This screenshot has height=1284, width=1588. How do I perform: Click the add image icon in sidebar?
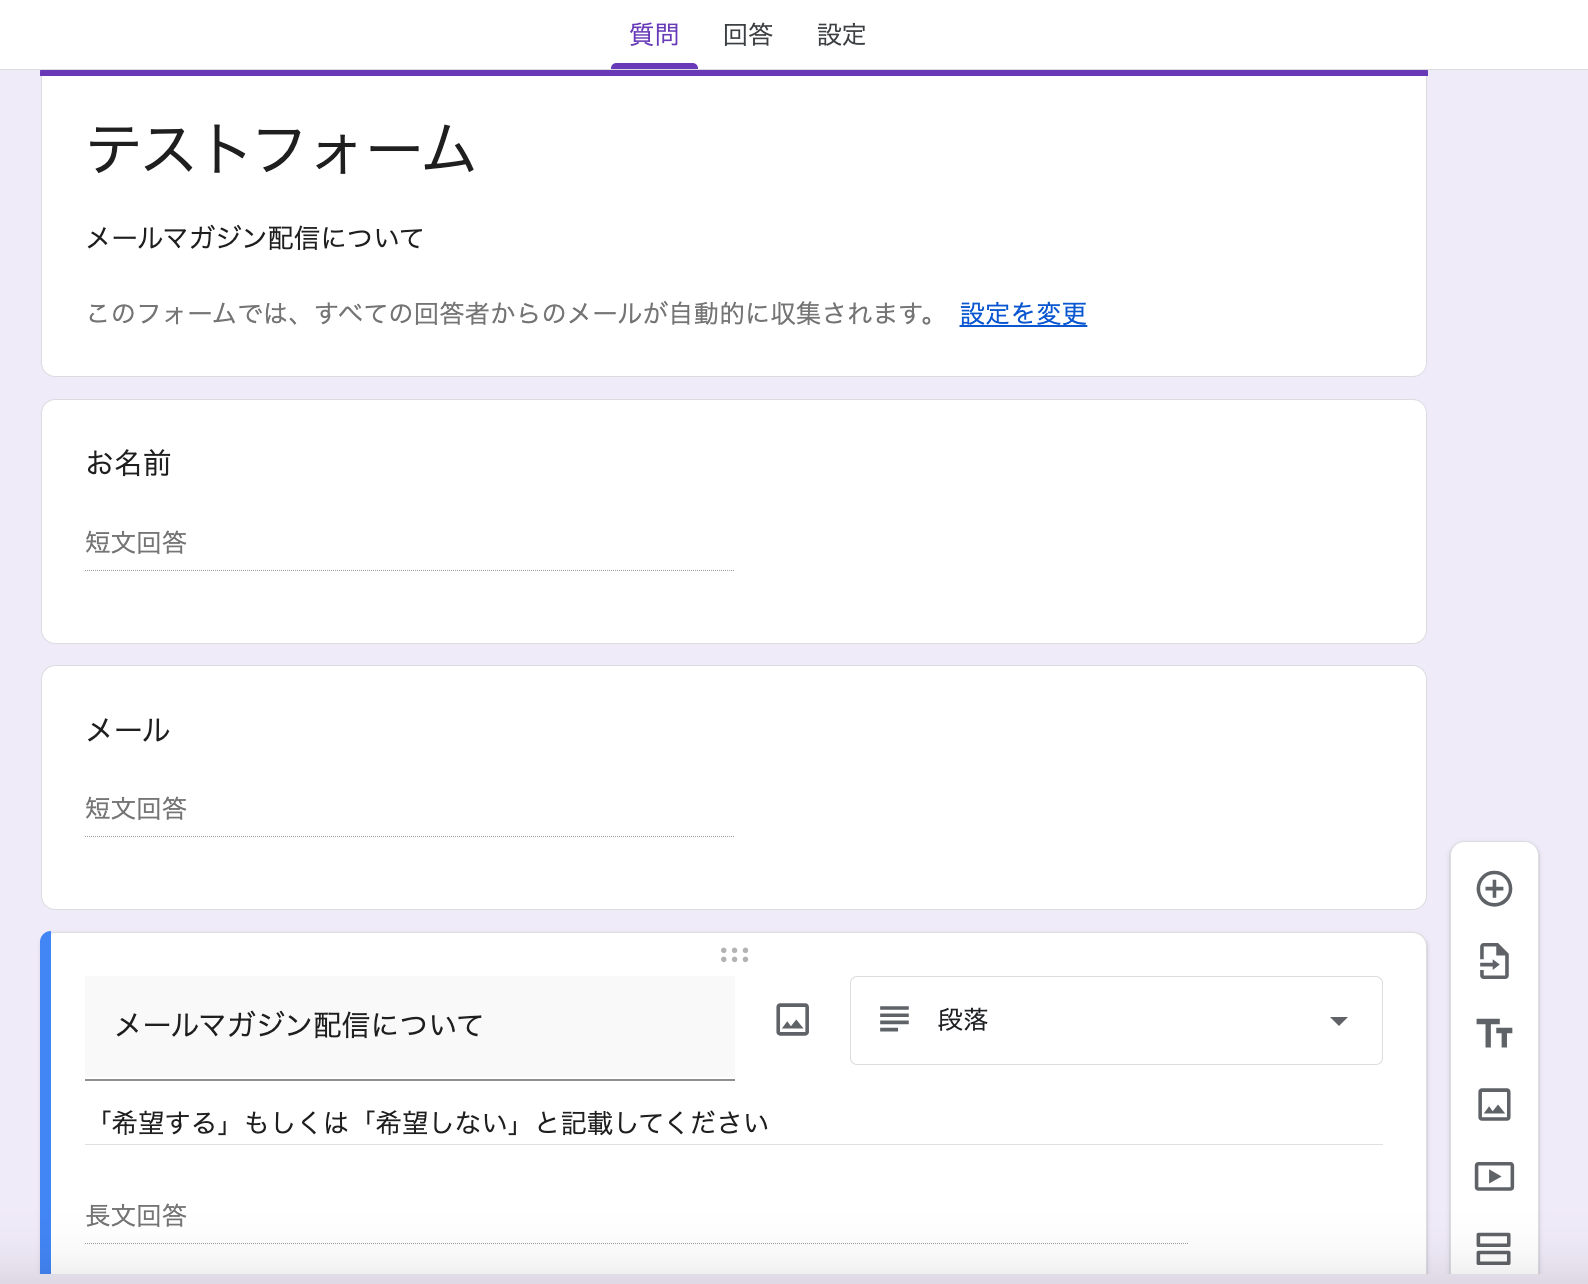click(x=1494, y=1105)
